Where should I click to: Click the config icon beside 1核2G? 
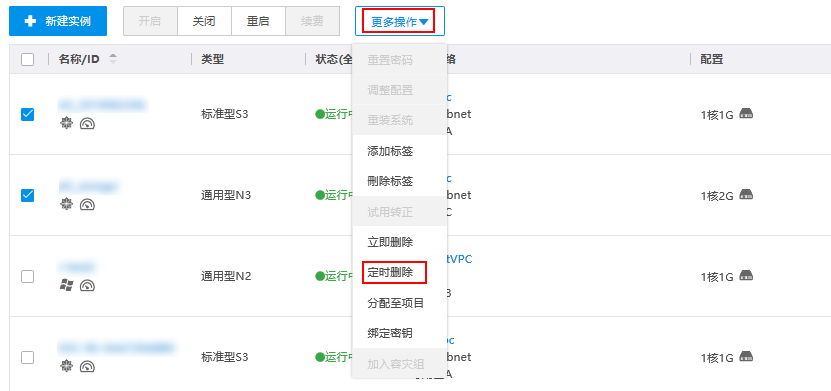746,194
